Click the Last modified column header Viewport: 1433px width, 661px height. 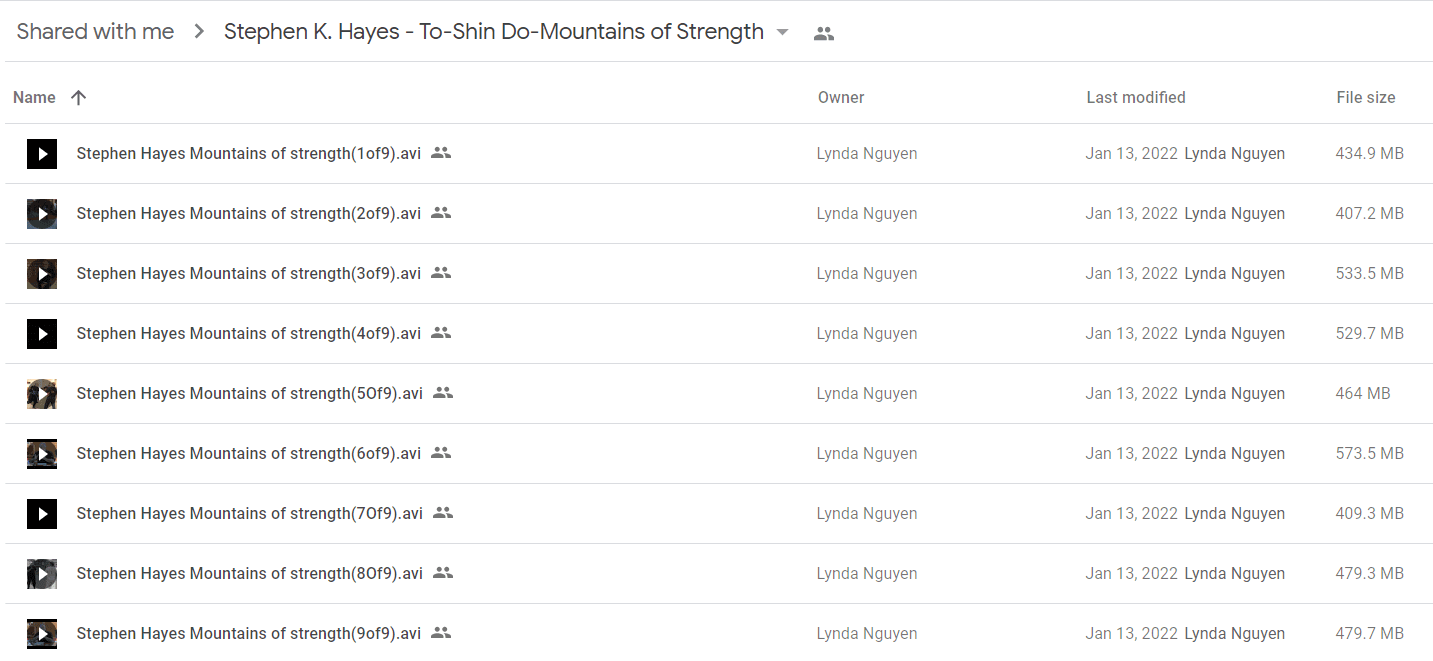pyautogui.click(x=1136, y=97)
